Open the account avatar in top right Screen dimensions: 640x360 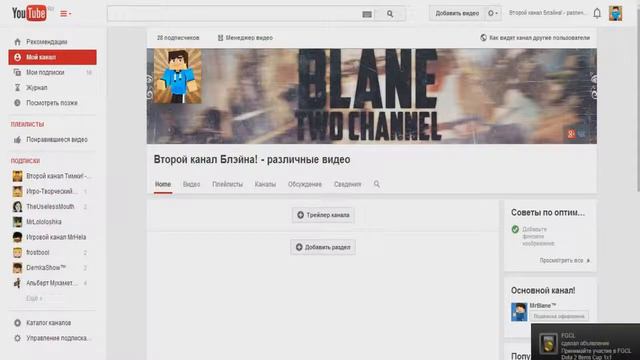tap(616, 13)
